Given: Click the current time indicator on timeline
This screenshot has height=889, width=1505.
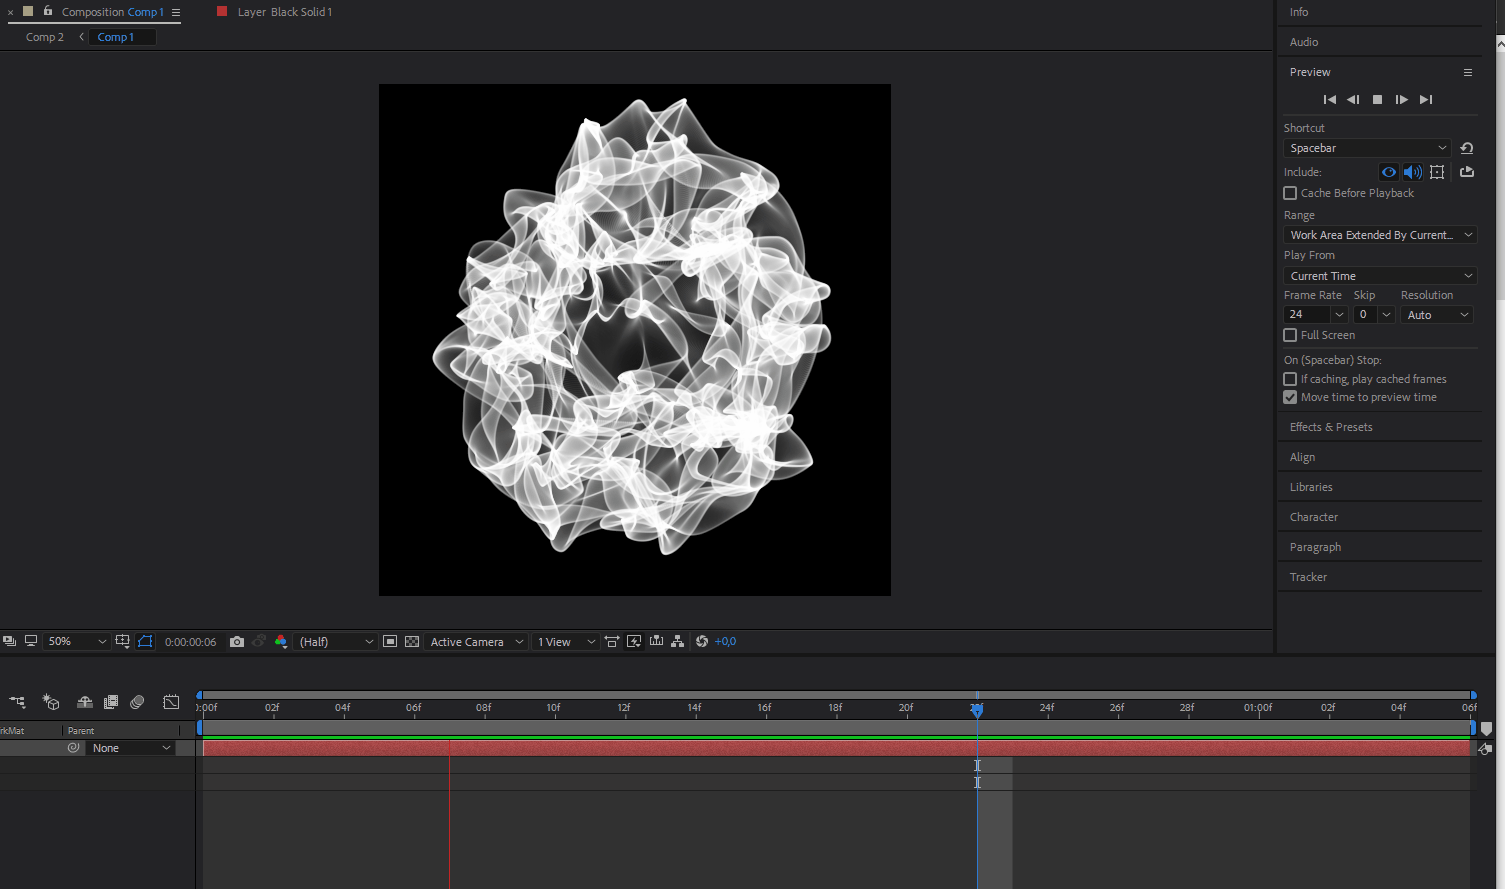Looking at the screenshot, I should tap(977, 709).
